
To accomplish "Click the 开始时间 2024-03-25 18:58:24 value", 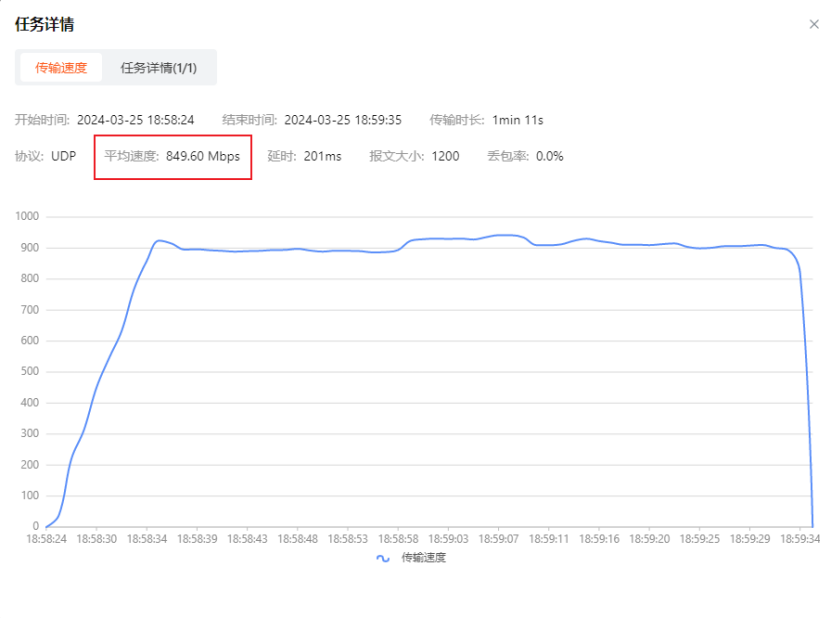I will (x=135, y=120).
